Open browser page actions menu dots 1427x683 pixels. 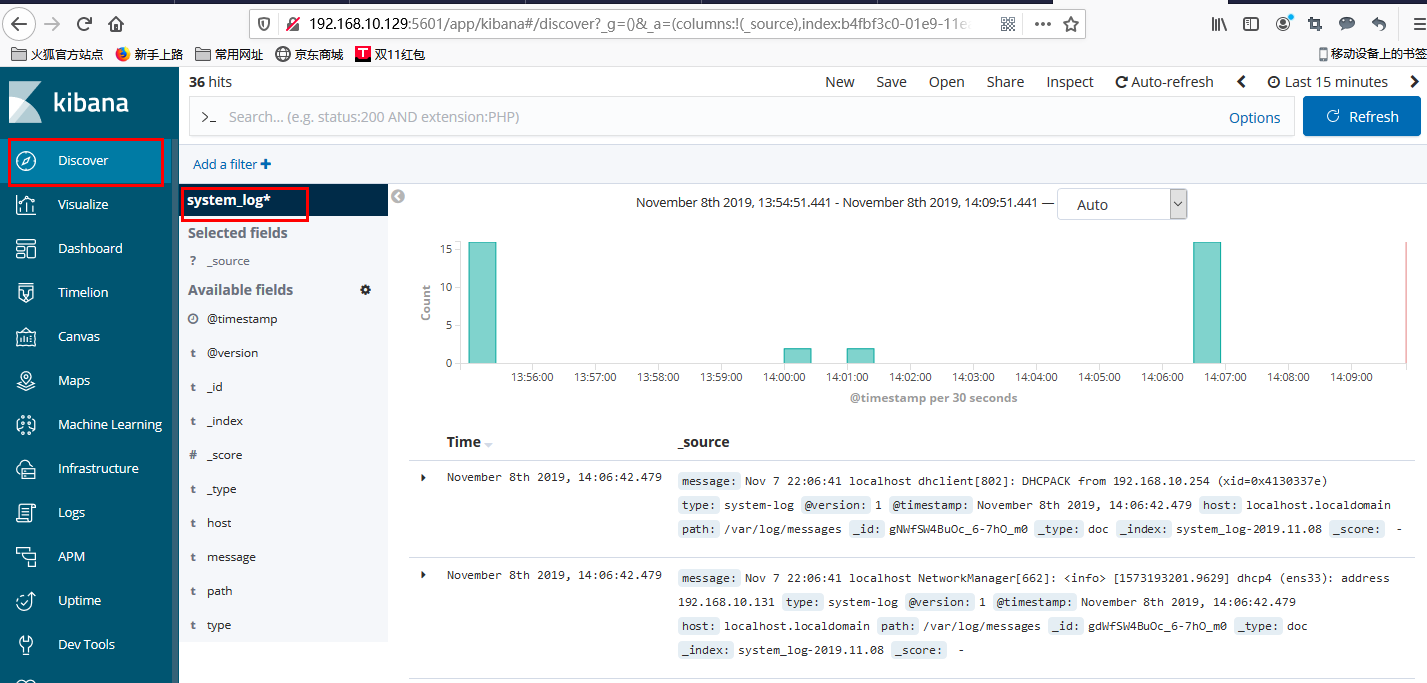1042,24
